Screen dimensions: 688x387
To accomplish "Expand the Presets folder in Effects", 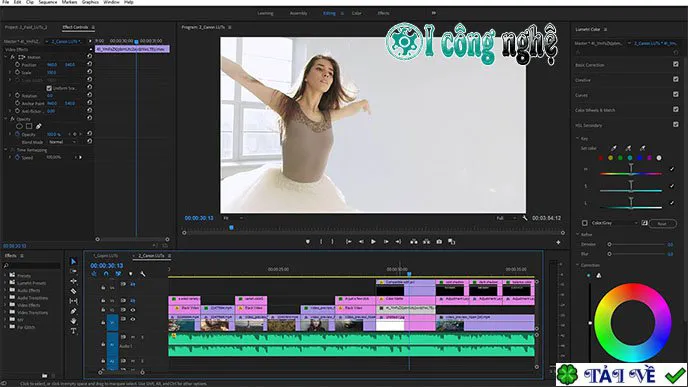I will point(6,276).
